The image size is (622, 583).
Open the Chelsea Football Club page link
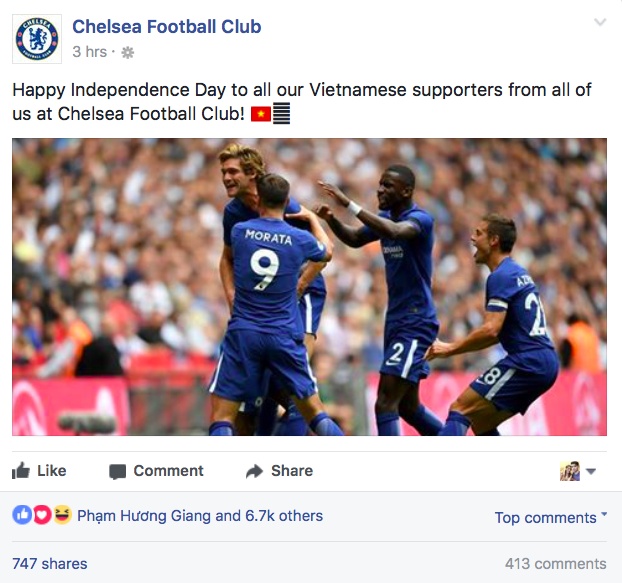(x=166, y=27)
